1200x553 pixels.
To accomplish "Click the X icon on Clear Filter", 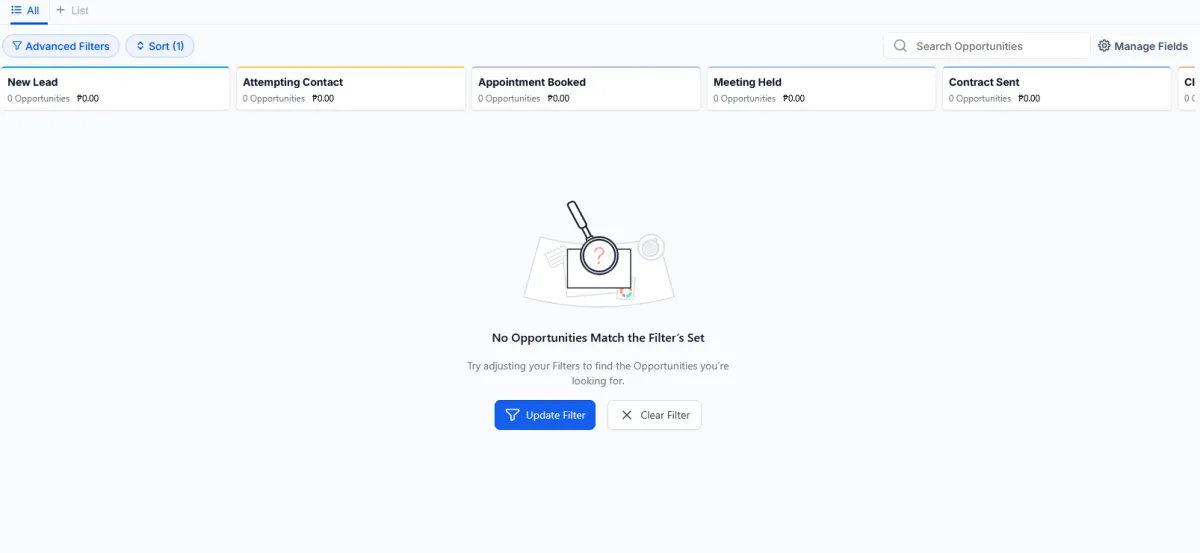I will click(x=627, y=415).
